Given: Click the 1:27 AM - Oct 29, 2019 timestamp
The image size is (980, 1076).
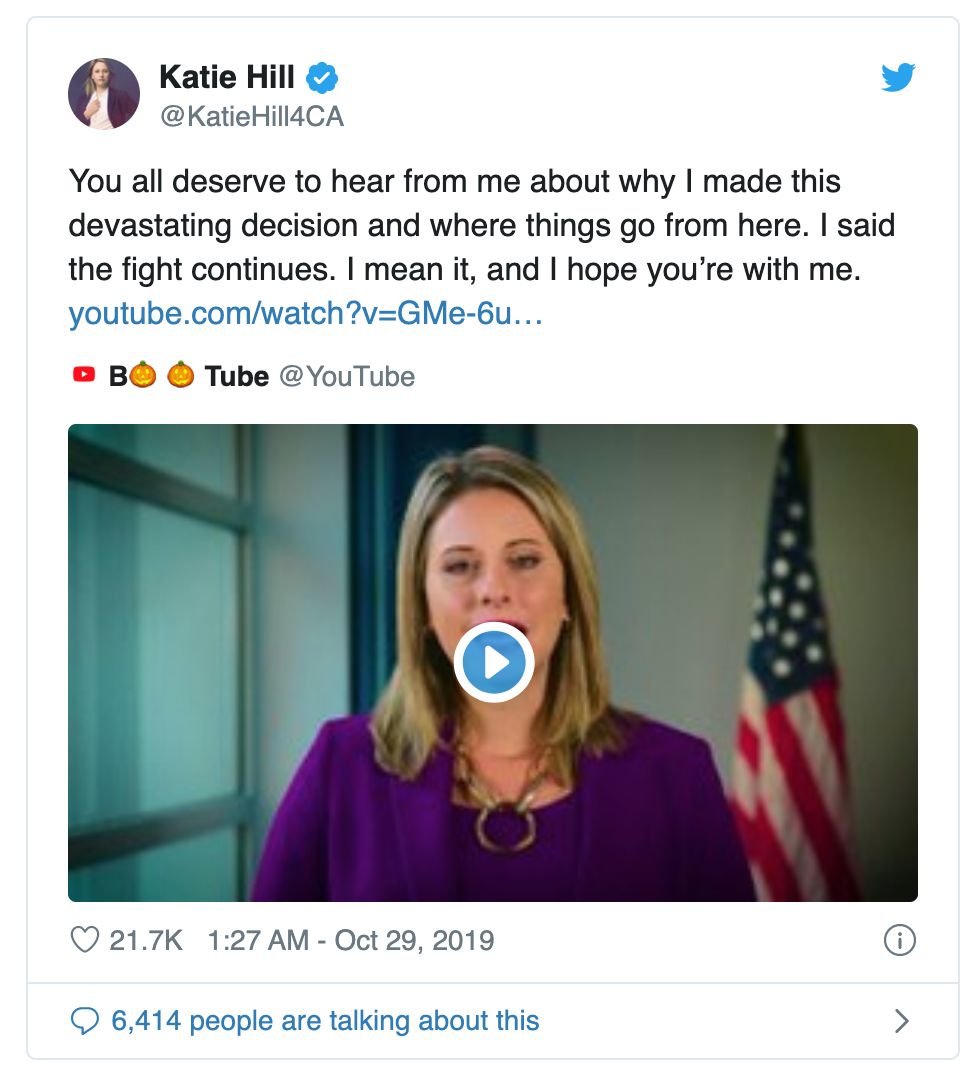Looking at the screenshot, I should (x=350, y=940).
